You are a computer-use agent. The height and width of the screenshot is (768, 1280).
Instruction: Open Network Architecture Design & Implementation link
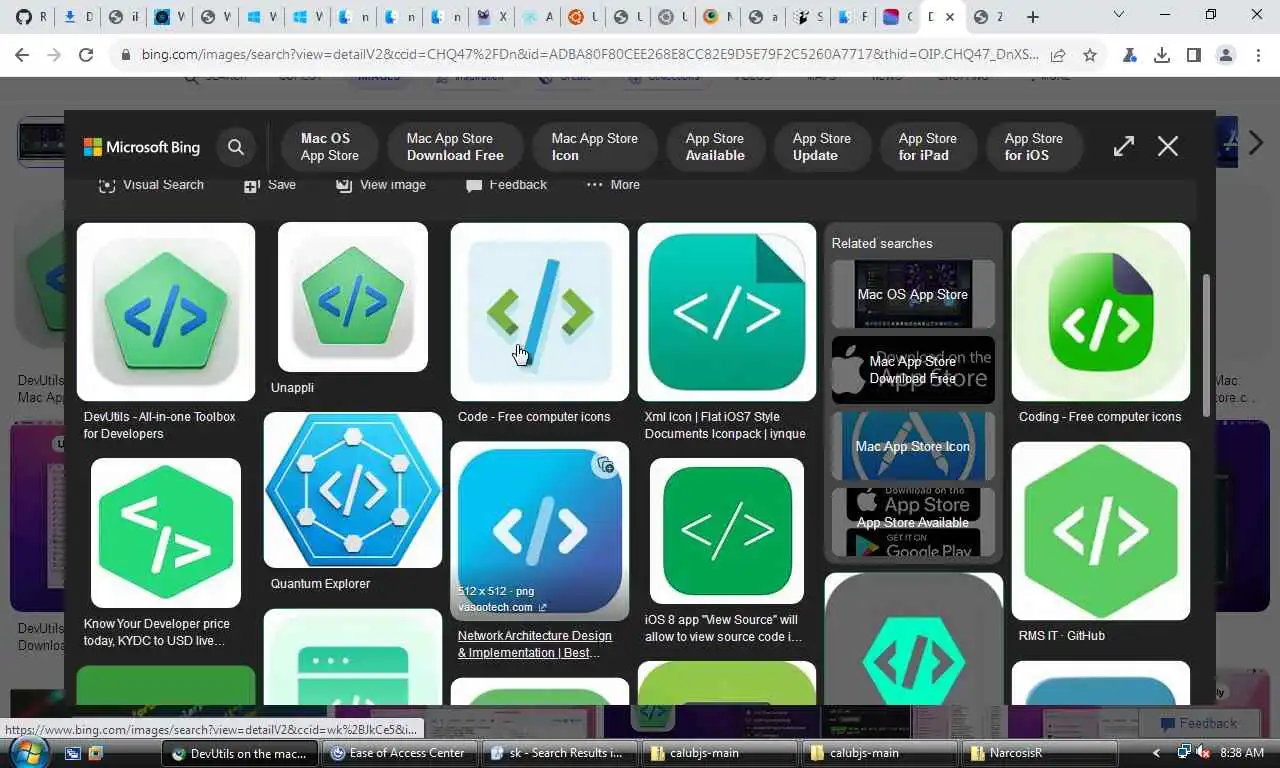[534, 644]
